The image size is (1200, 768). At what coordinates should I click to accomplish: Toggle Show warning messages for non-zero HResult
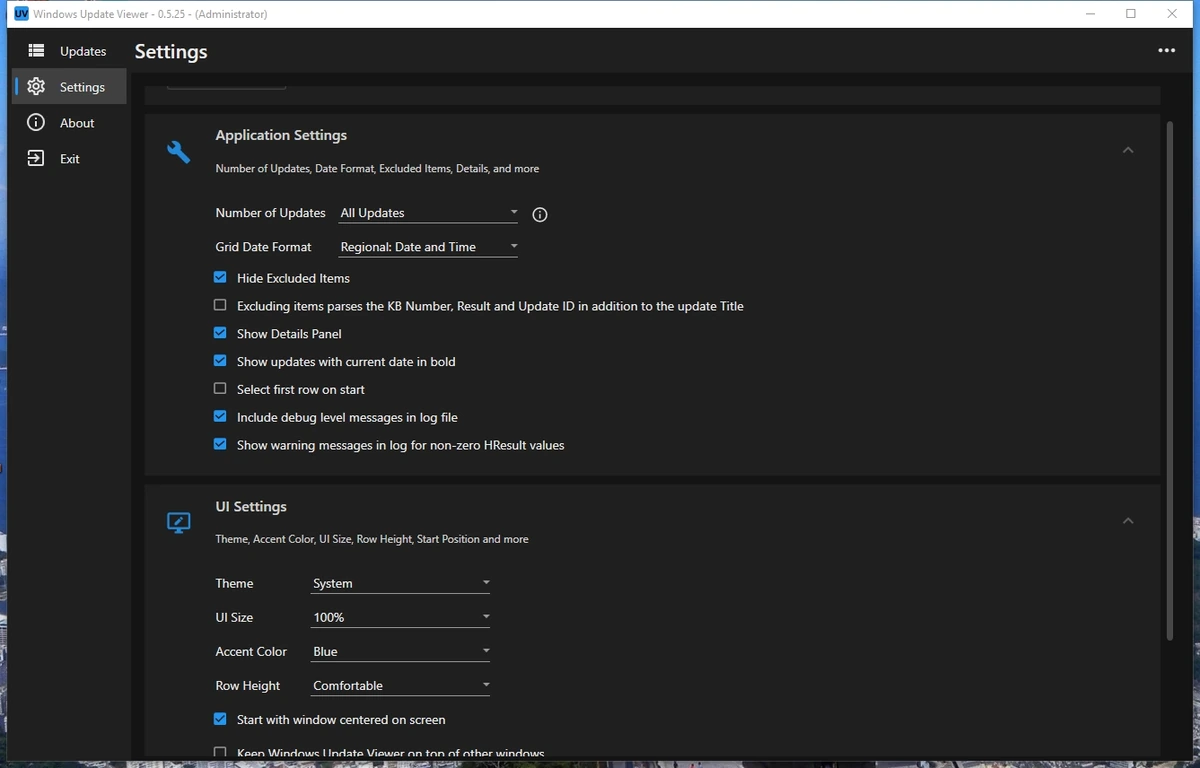pyautogui.click(x=220, y=445)
